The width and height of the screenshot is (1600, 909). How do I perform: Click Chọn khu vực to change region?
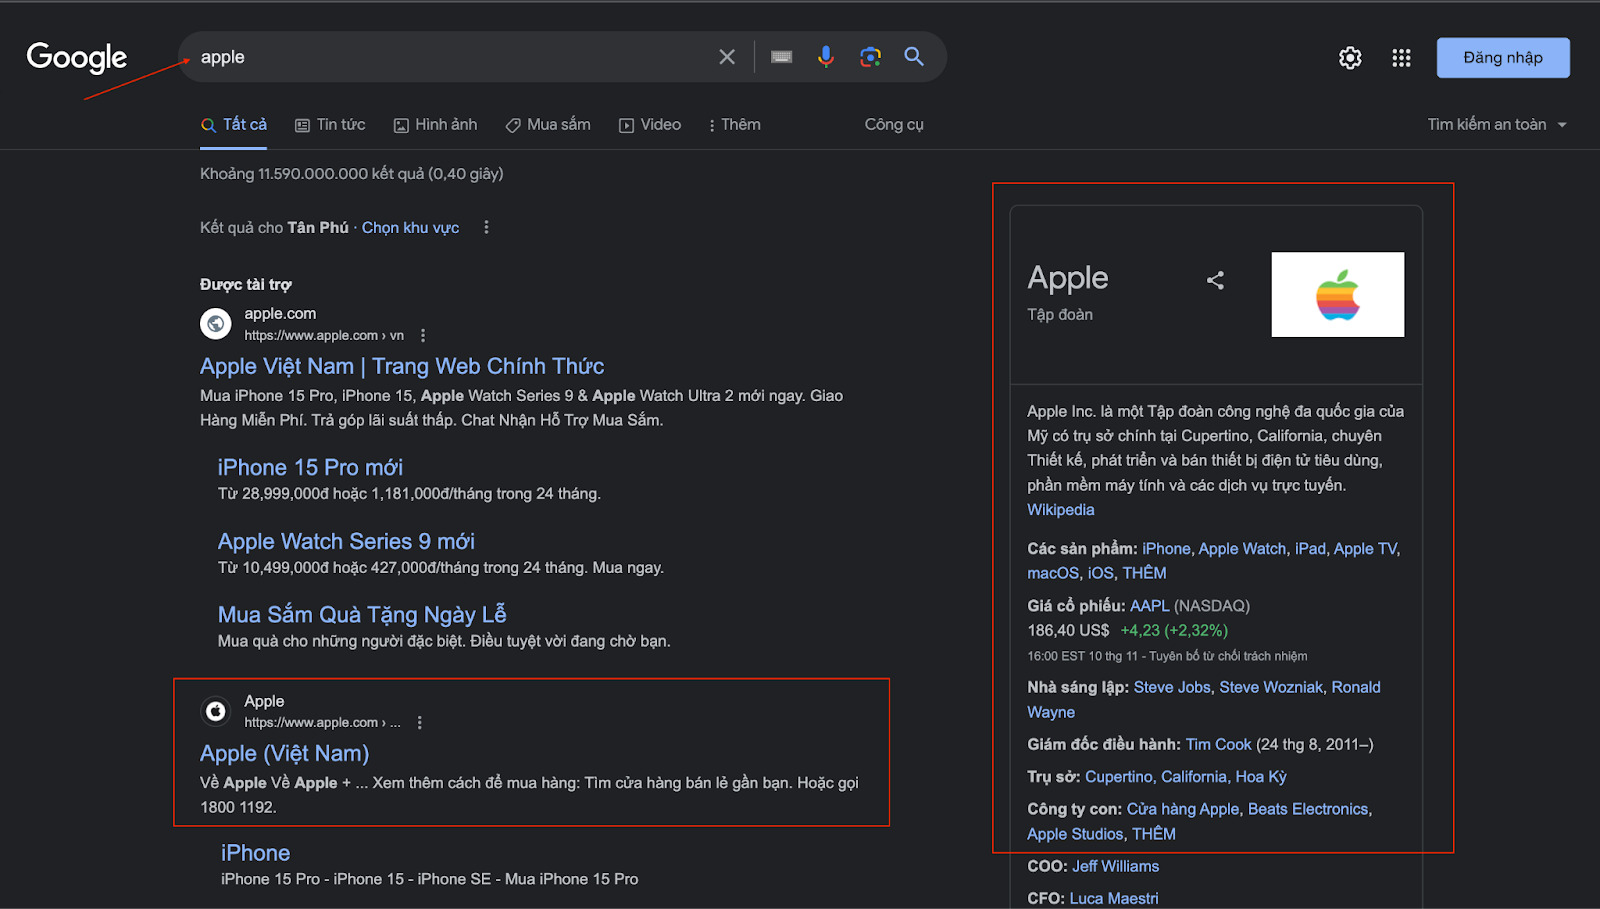pos(410,227)
